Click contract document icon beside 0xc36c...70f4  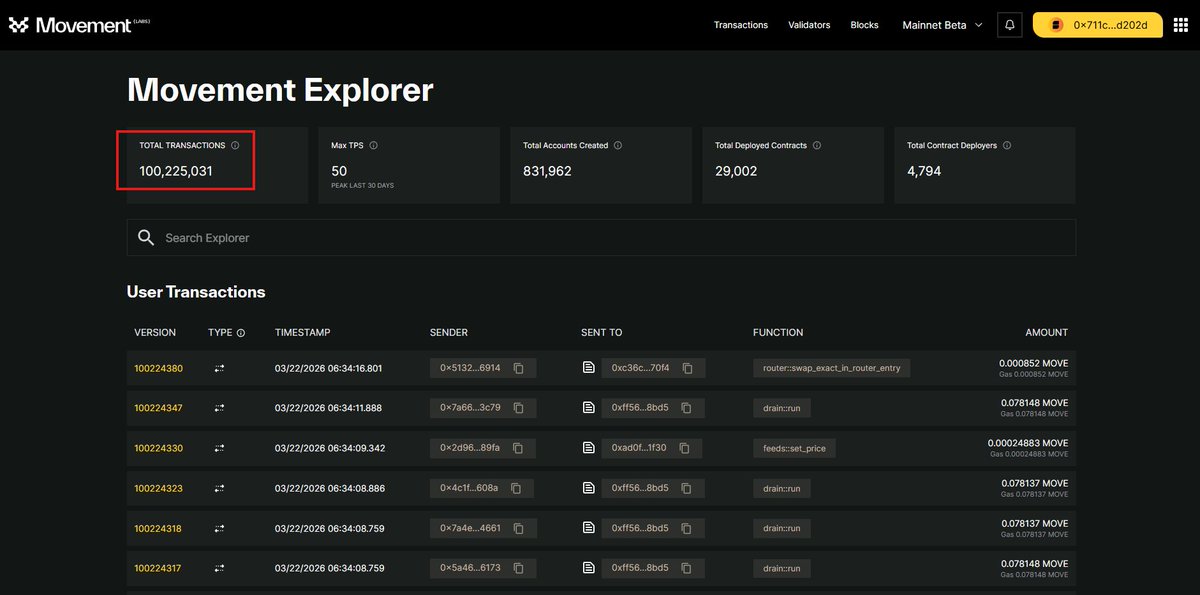(589, 368)
